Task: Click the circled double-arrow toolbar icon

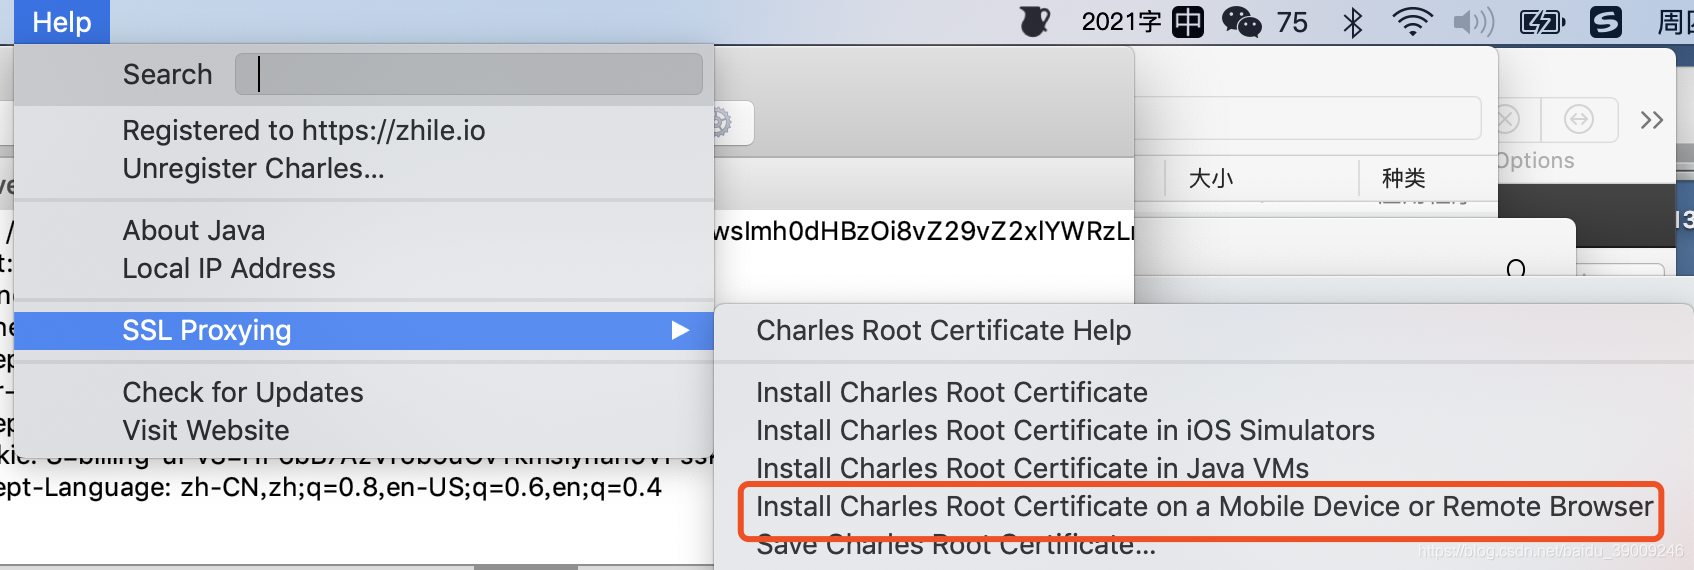Action: [x=1579, y=120]
